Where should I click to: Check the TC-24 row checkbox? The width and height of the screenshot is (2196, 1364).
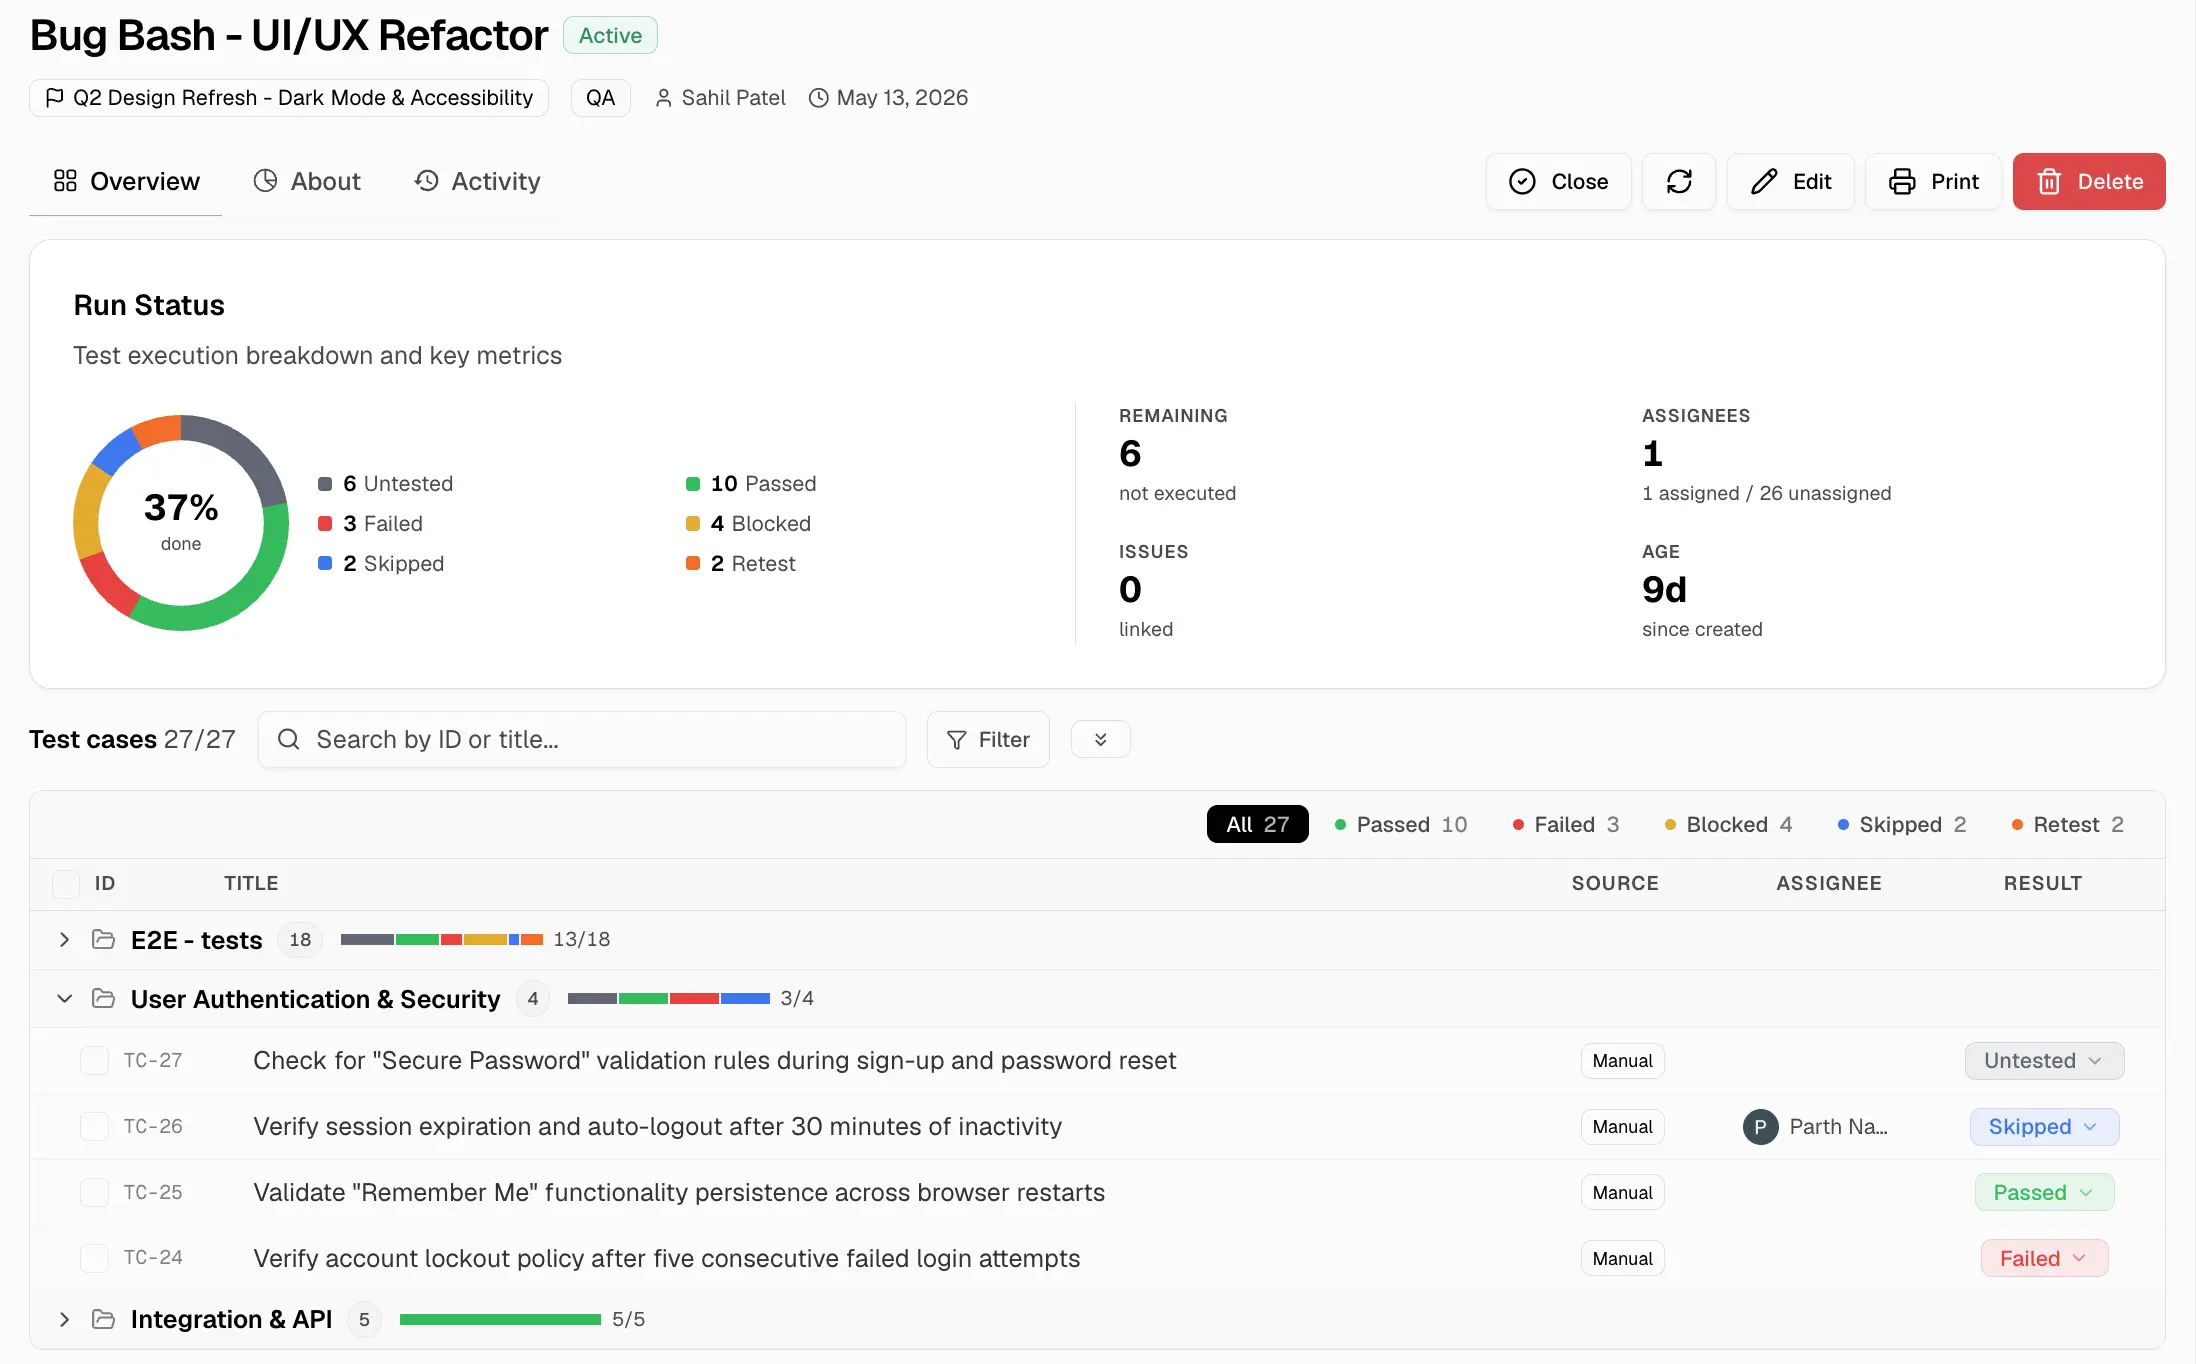[x=94, y=1258]
